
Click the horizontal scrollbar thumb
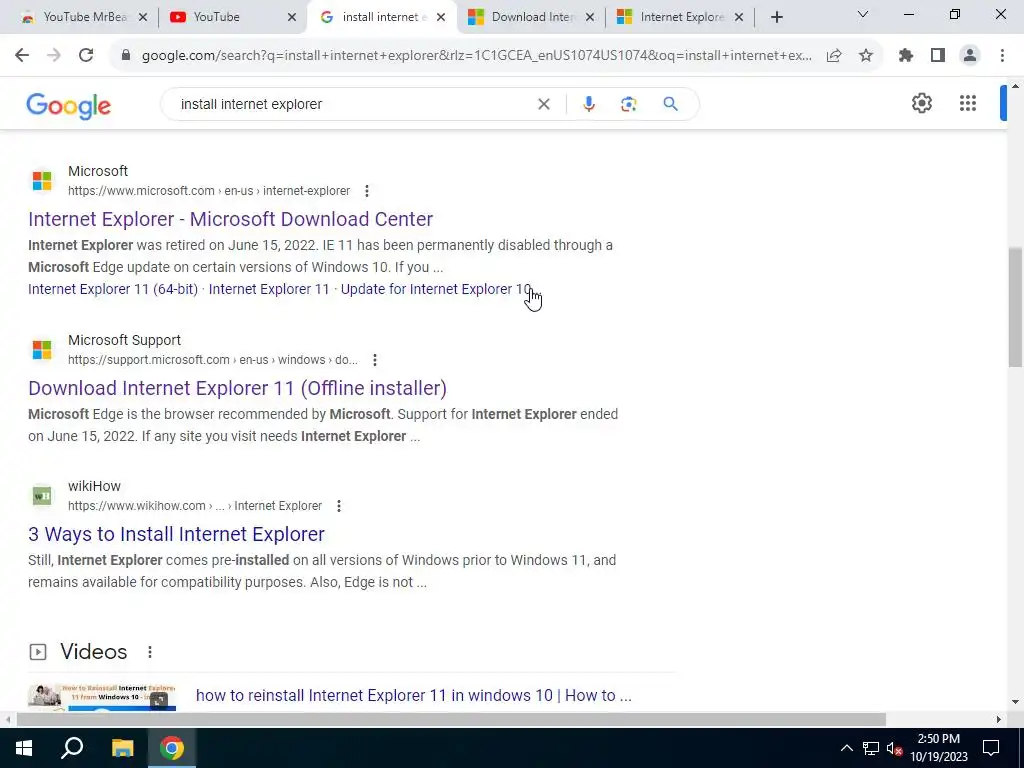point(451,719)
